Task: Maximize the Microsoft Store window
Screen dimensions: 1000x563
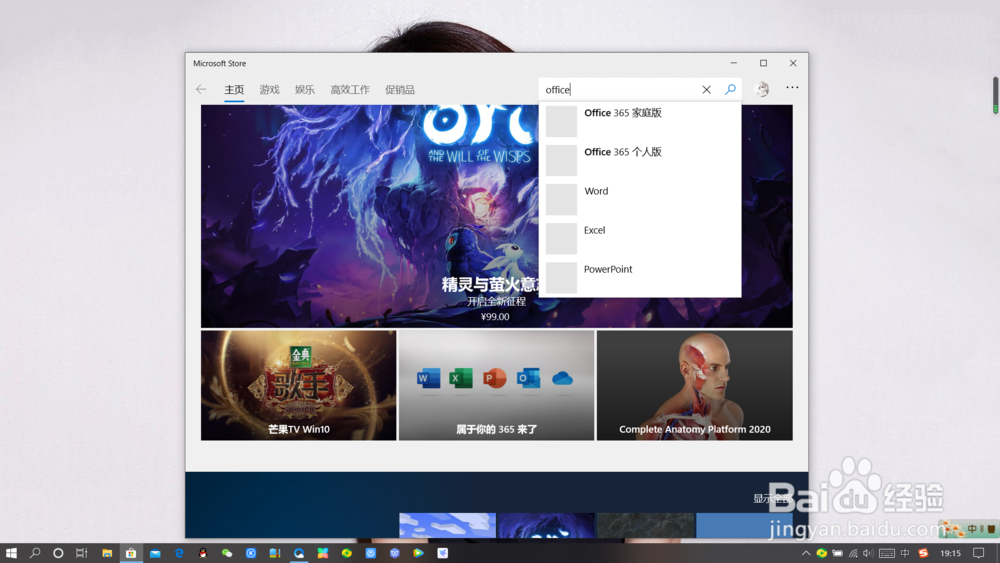Action: (763, 63)
